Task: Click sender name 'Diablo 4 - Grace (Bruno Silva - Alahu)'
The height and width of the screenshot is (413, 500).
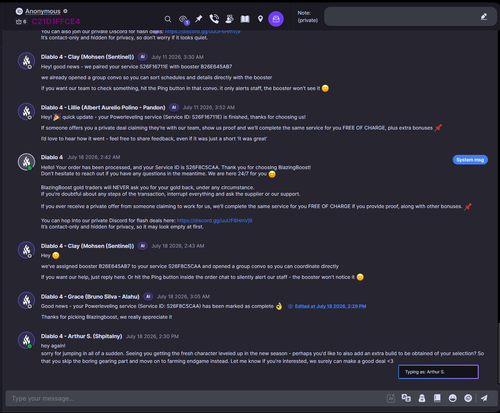Action: click(x=90, y=297)
